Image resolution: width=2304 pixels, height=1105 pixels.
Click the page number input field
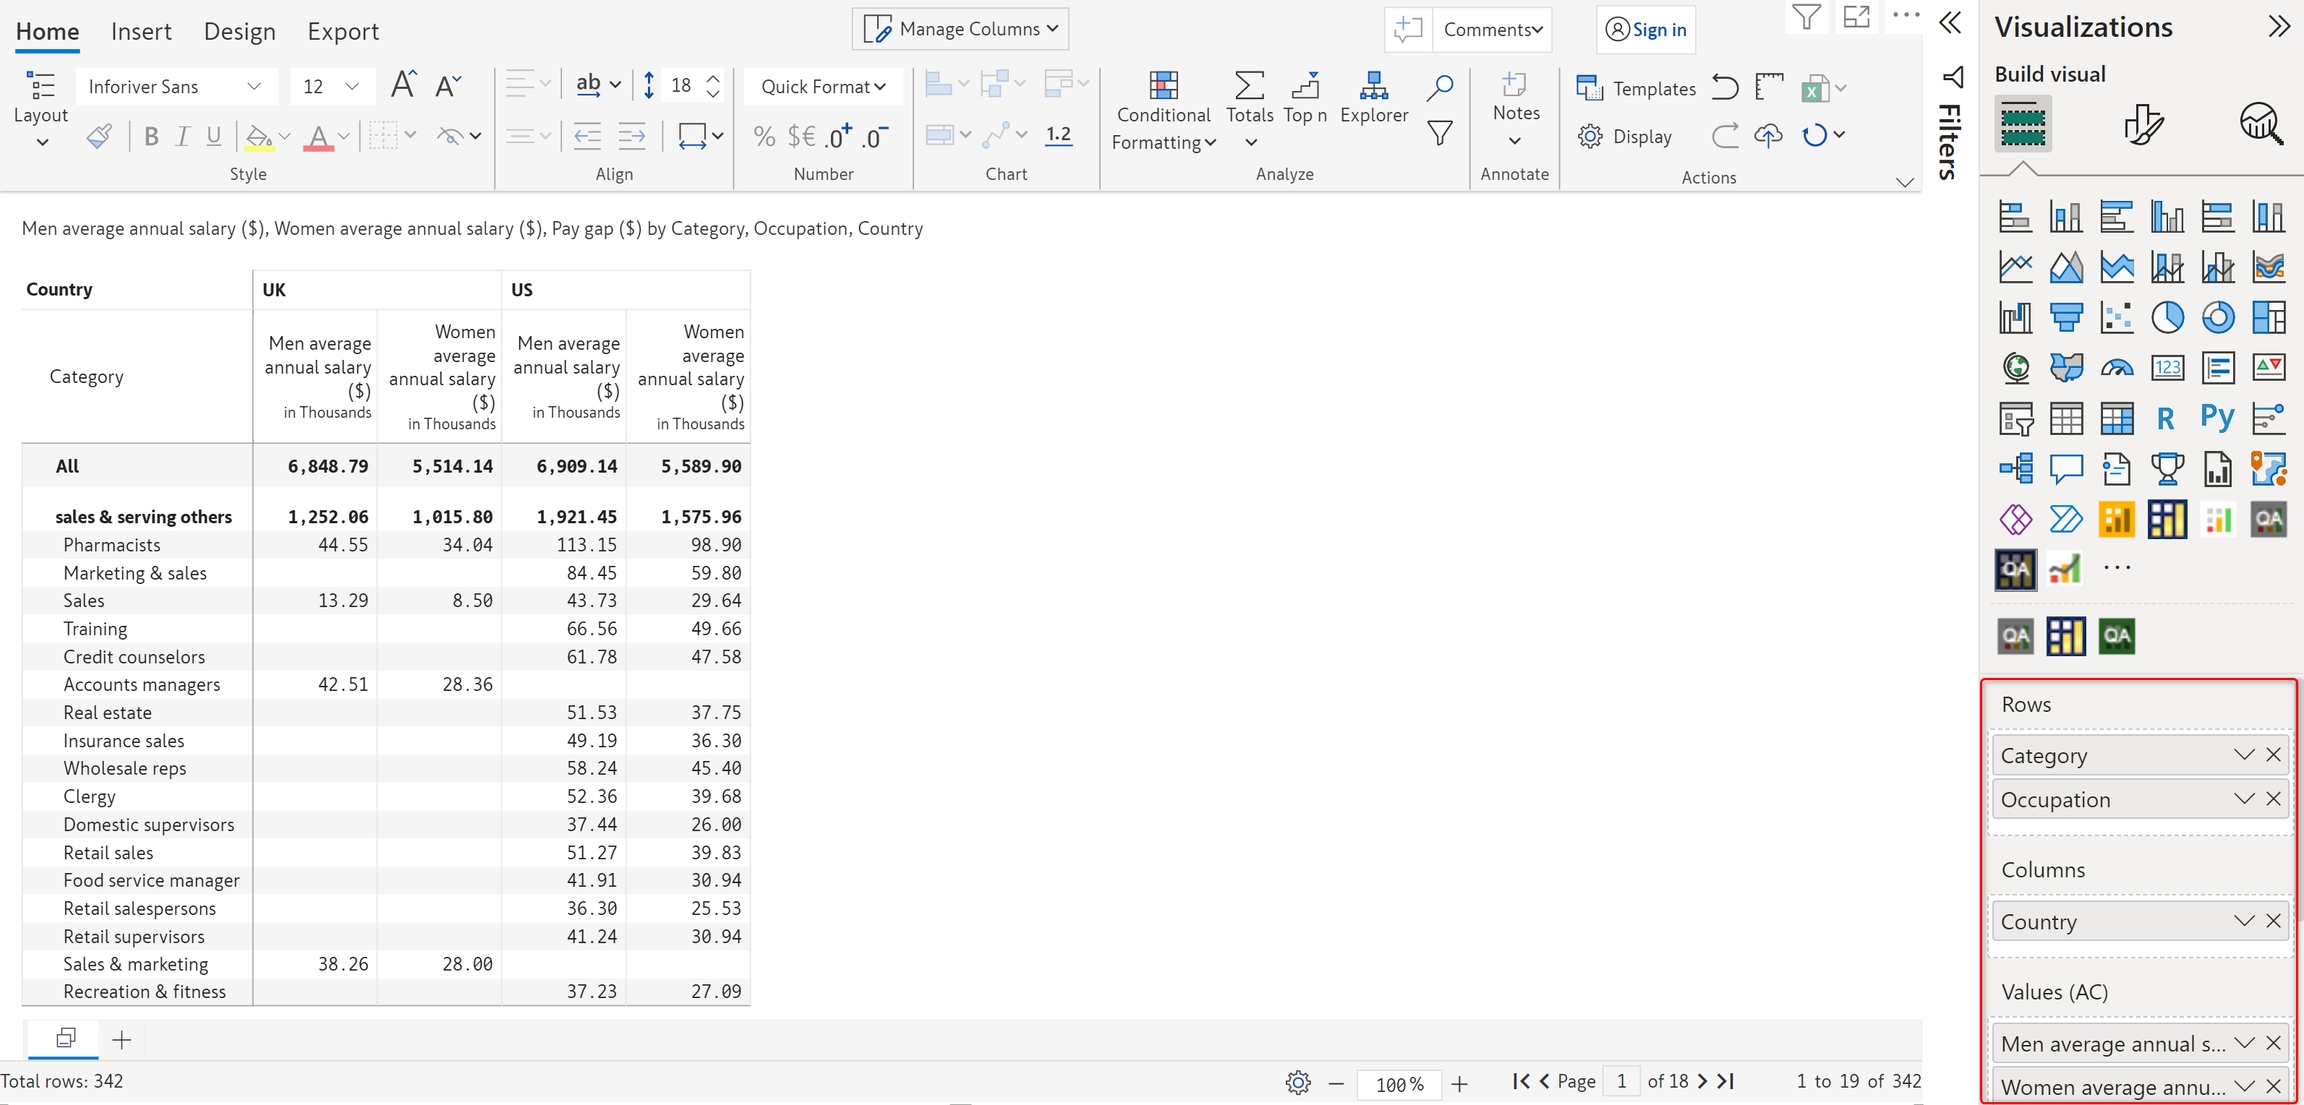(x=1621, y=1081)
